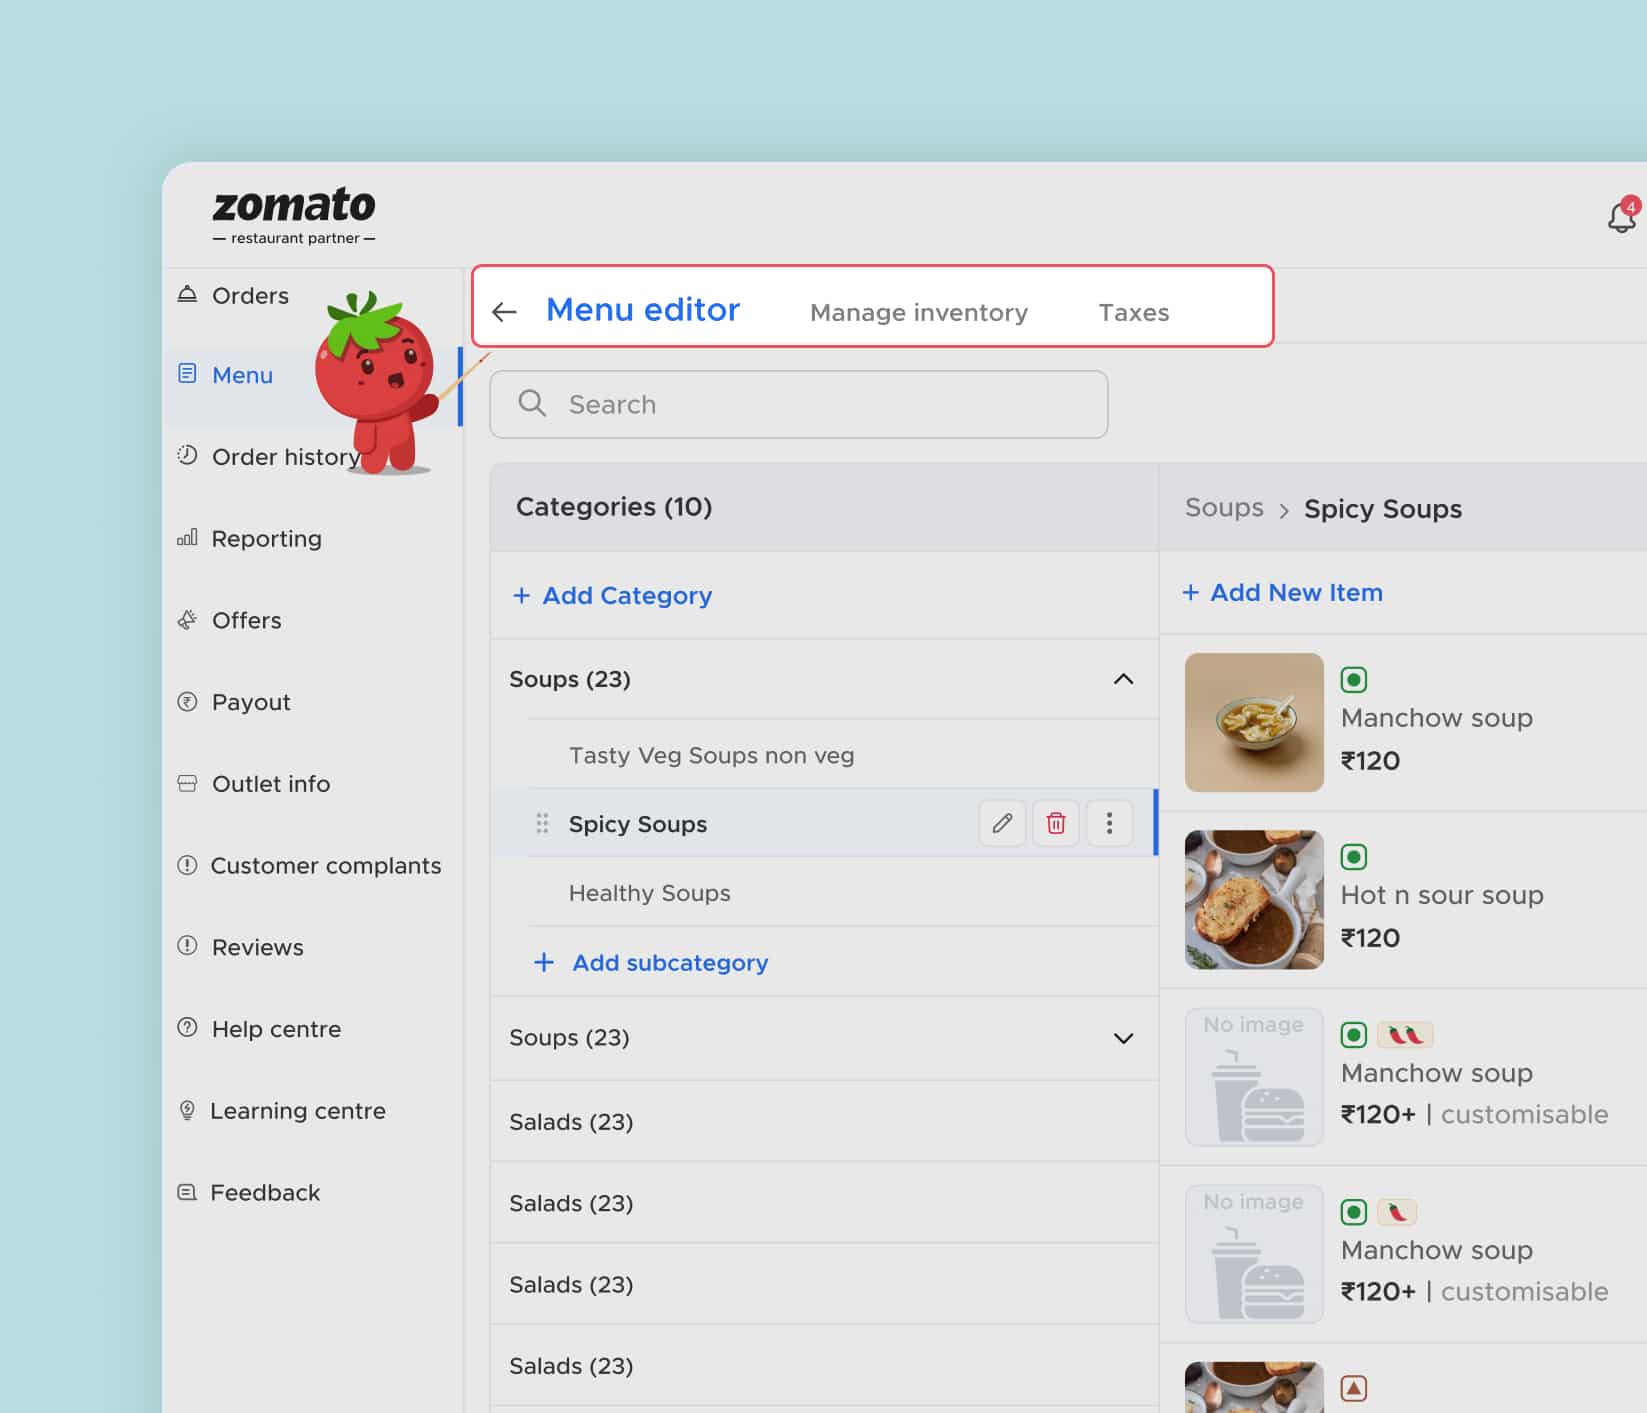
Task: Open the Reporting section in sidebar
Action: 264,538
